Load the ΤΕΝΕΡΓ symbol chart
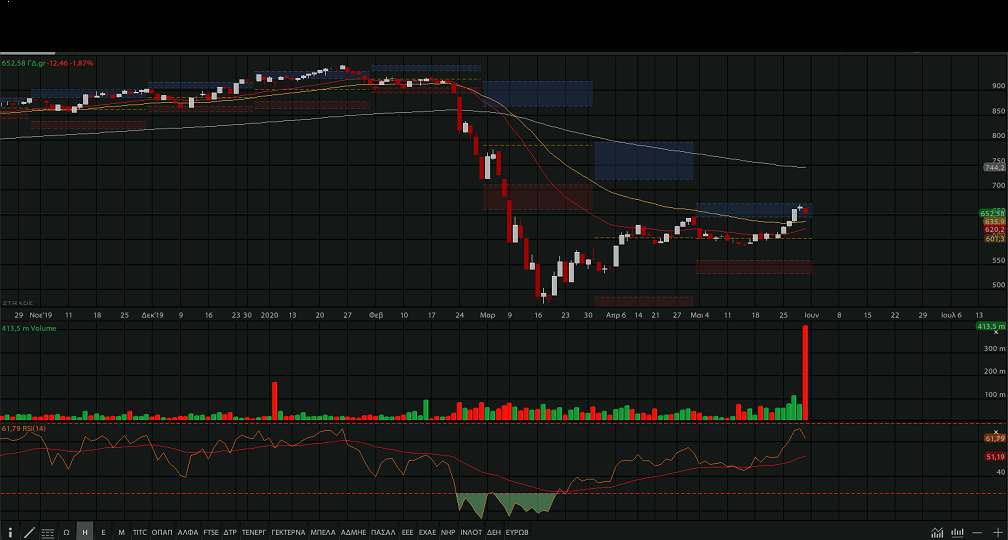Viewport: 1008px width, 540px height. pyautogui.click(x=254, y=532)
